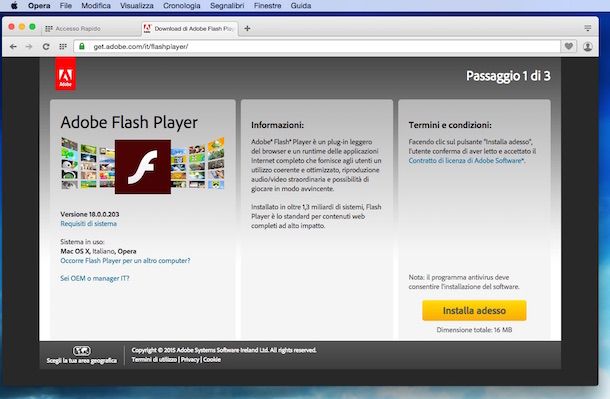Click the Installa adesso button

474,310
